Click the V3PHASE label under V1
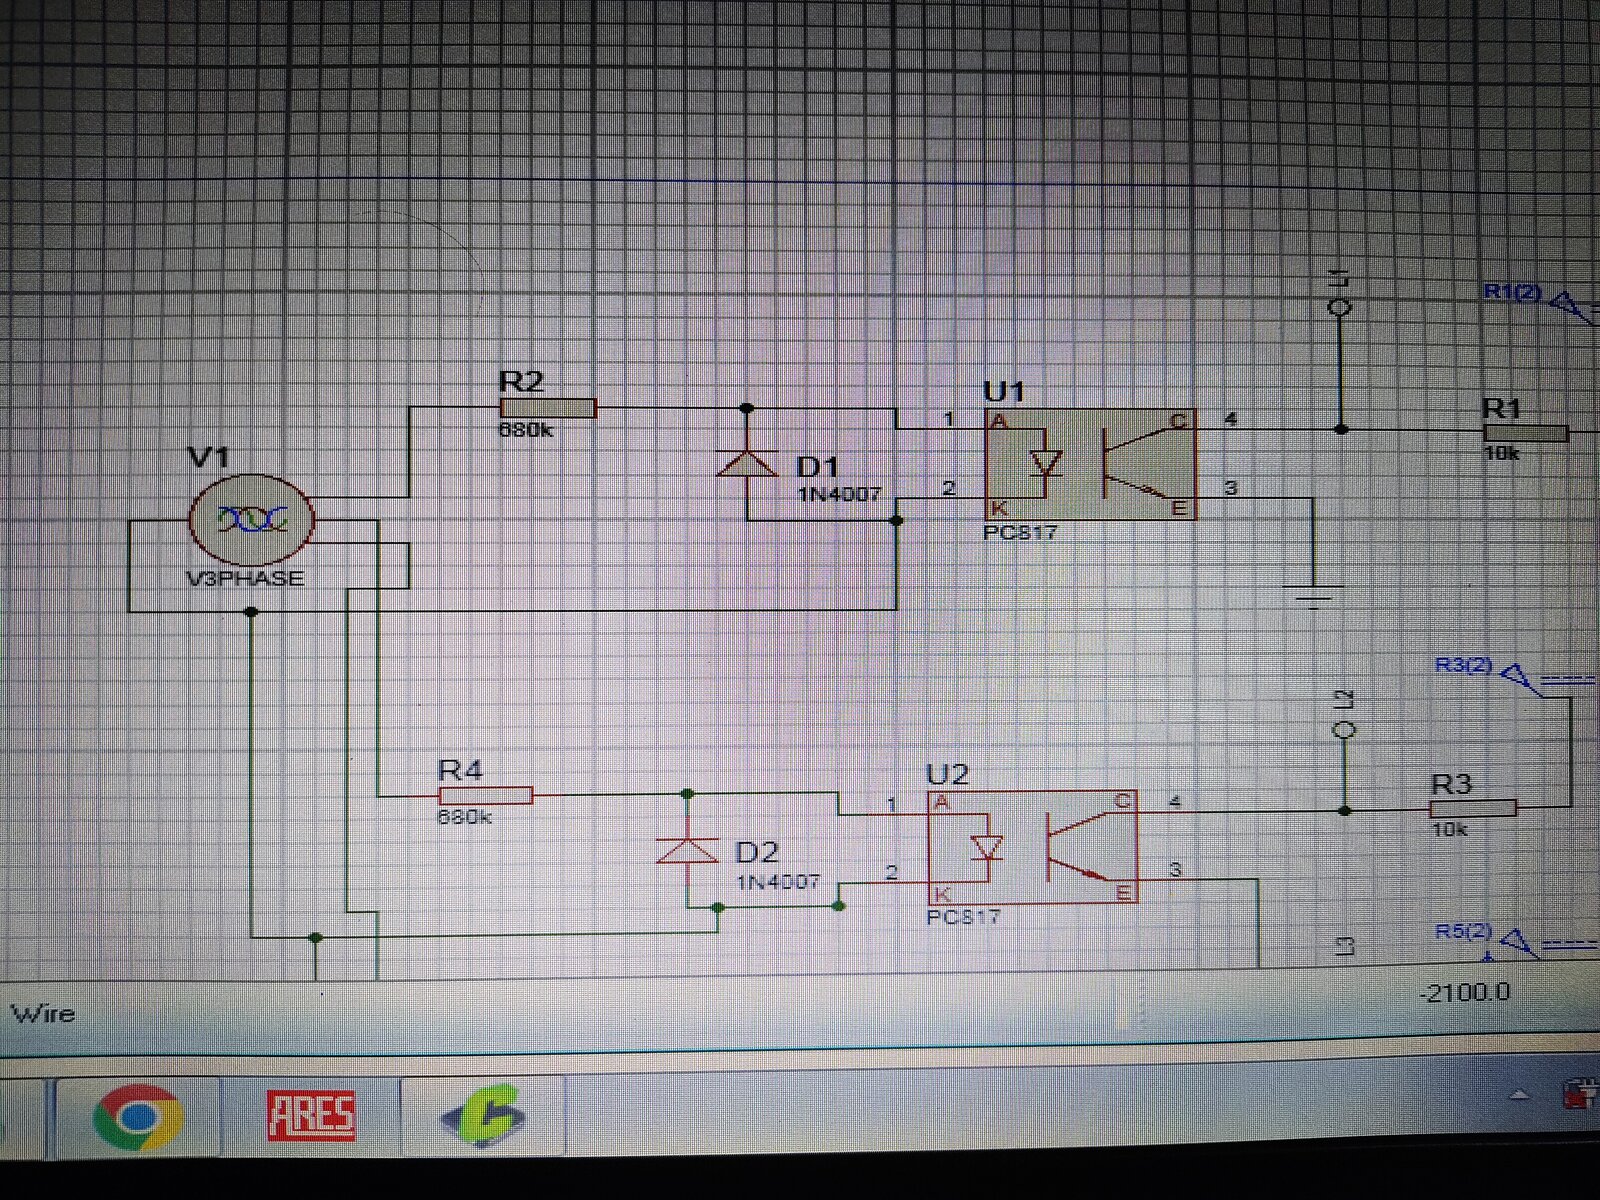Viewport: 1600px width, 1200px height. [x=245, y=578]
